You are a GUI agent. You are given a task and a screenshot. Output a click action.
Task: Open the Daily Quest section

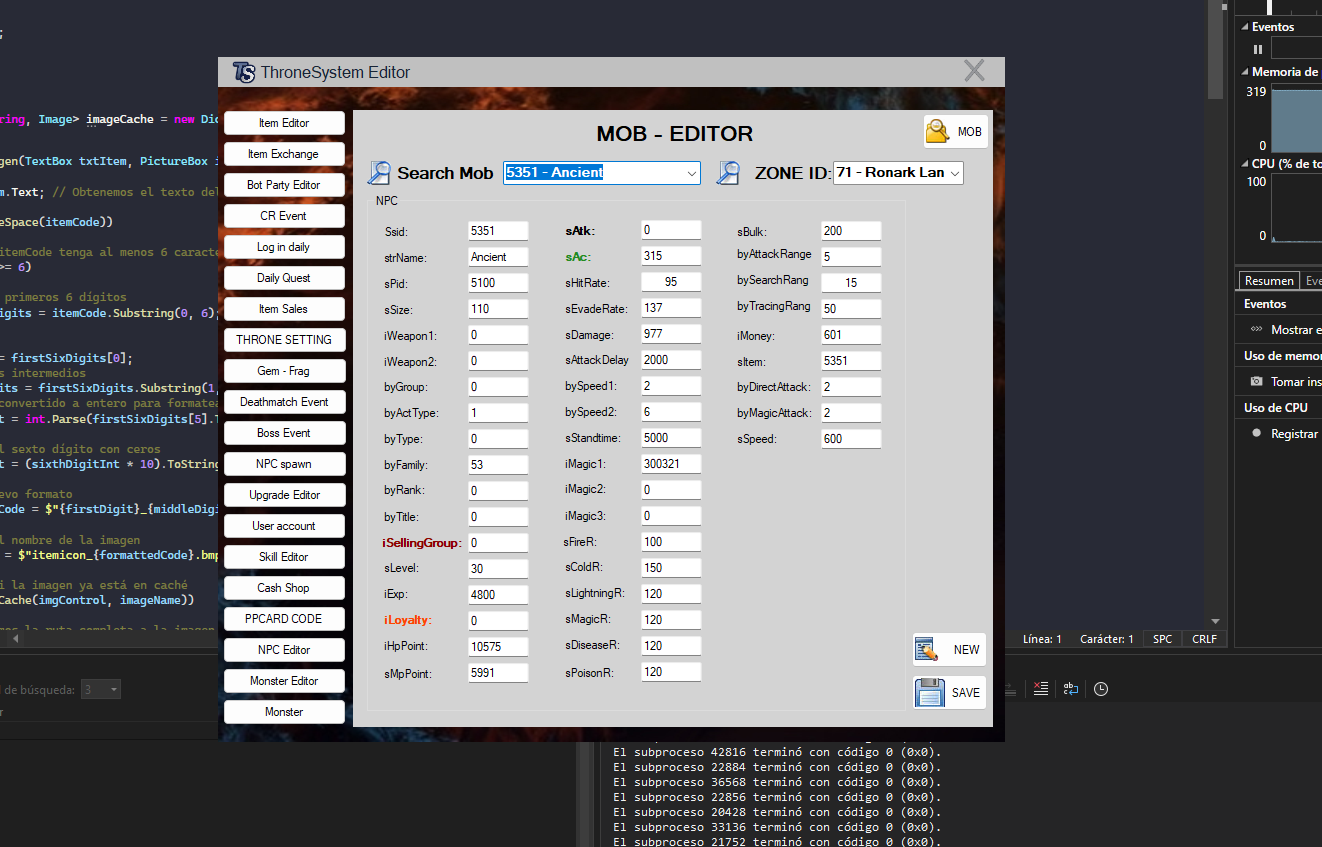click(x=284, y=278)
